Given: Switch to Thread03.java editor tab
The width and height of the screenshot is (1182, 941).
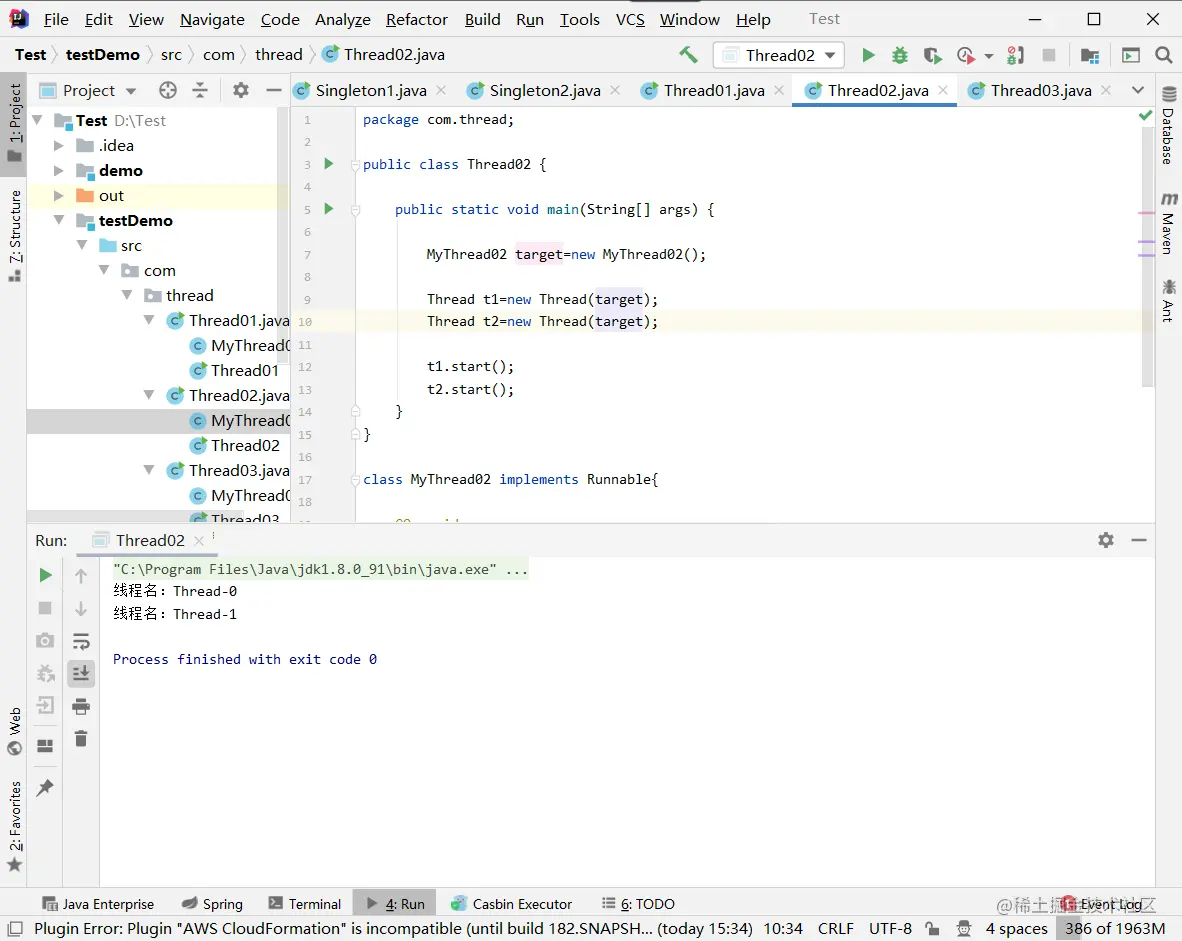Looking at the screenshot, I should (1040, 90).
